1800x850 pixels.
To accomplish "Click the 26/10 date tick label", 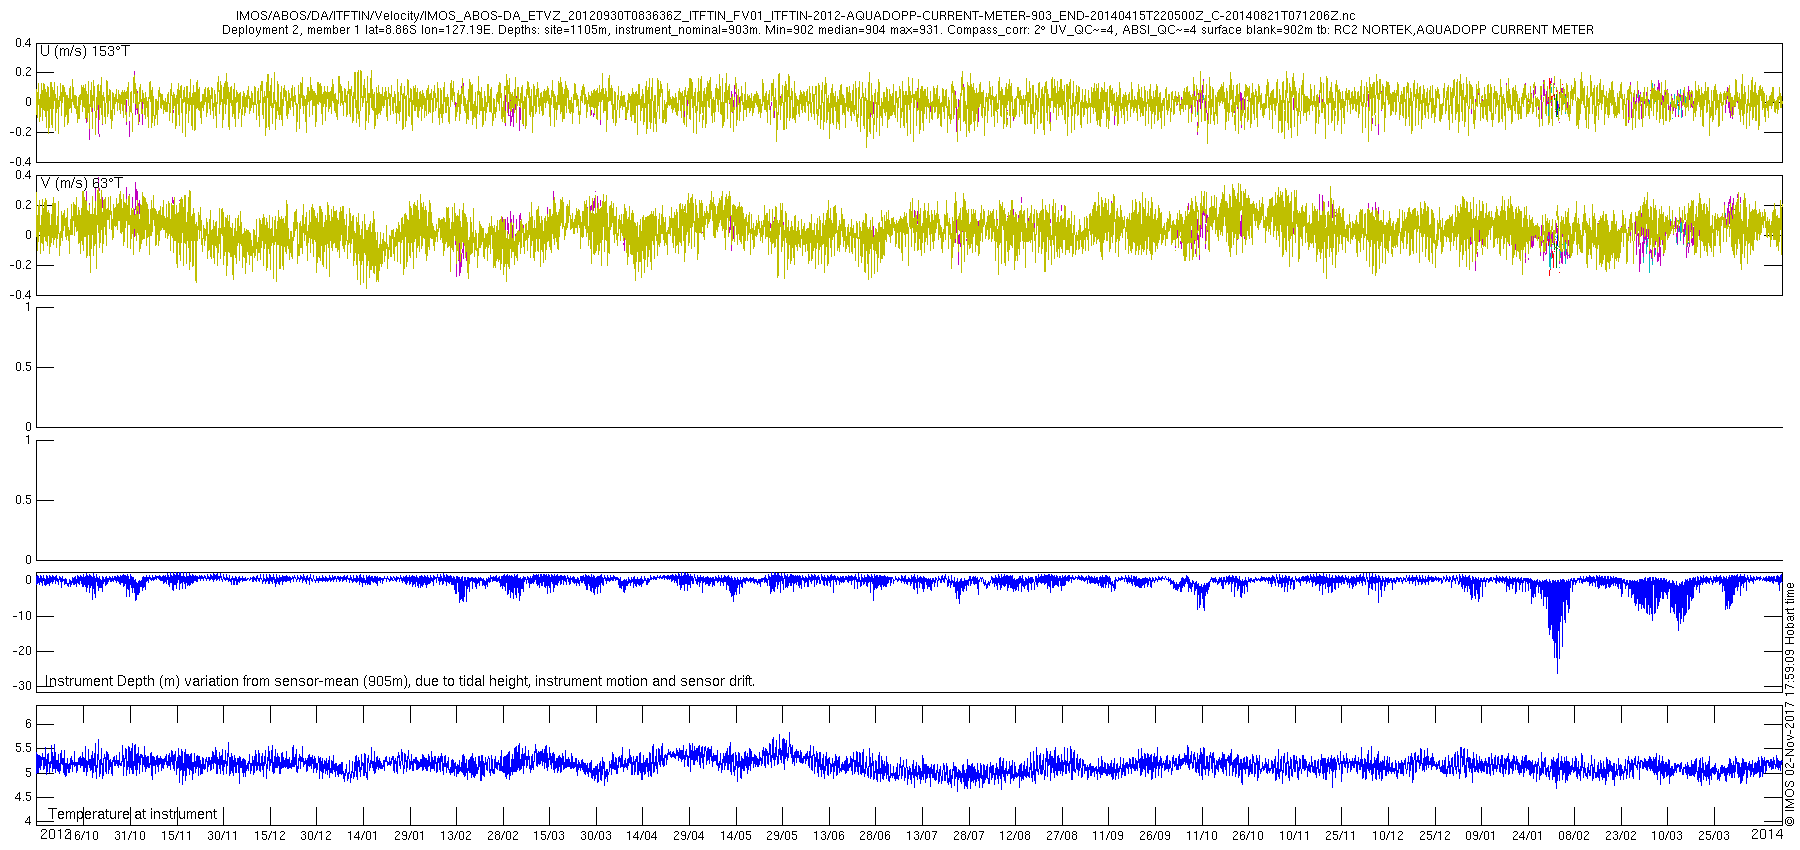I will [1248, 836].
